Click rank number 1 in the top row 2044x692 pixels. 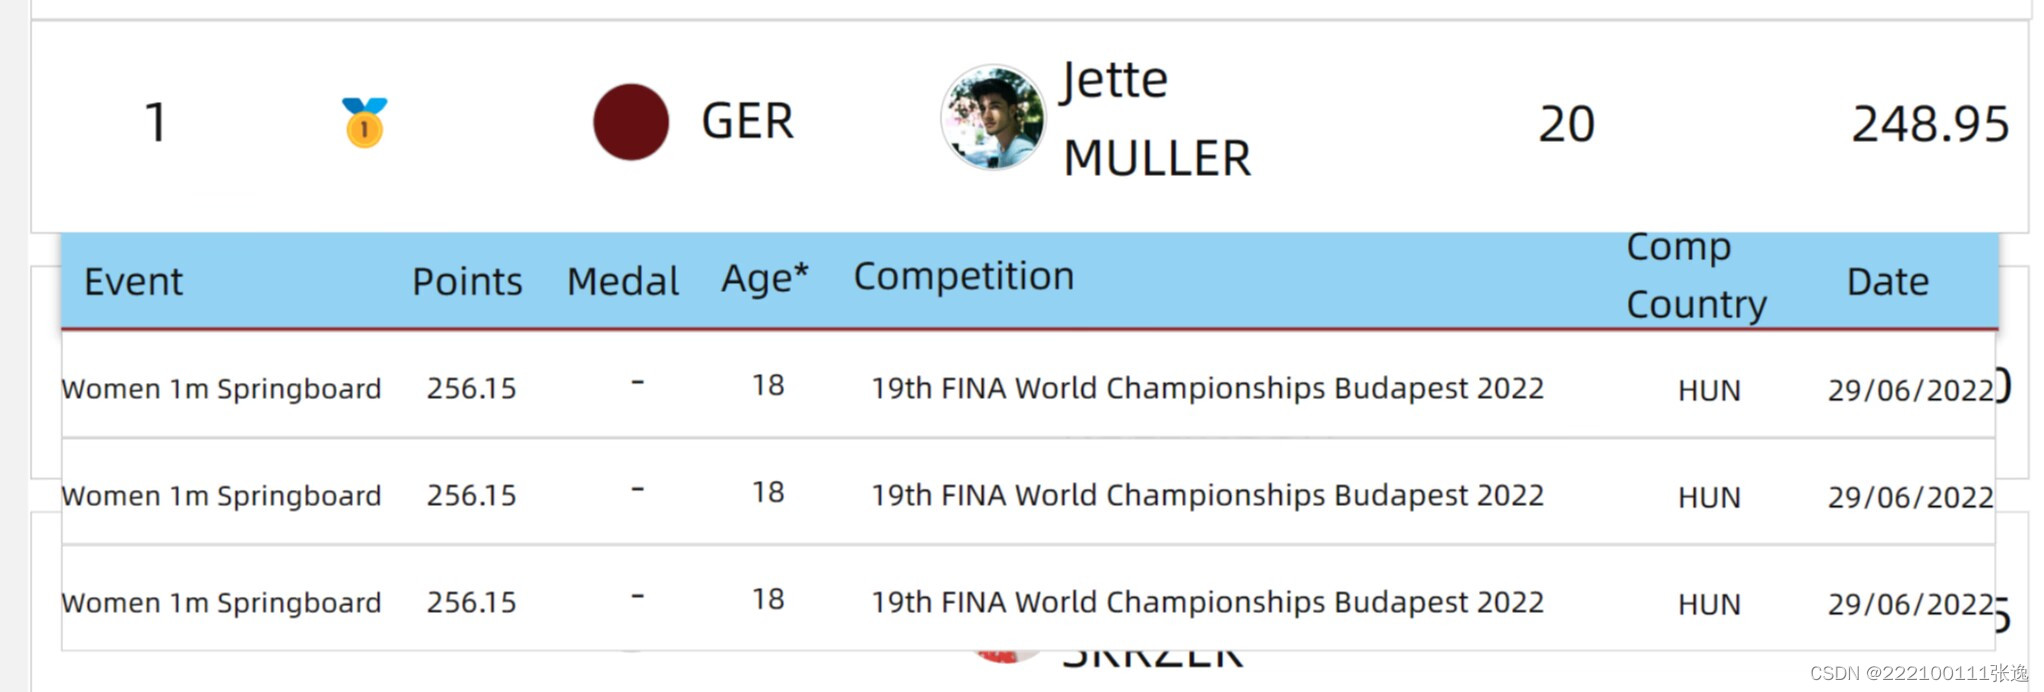pyautogui.click(x=155, y=122)
